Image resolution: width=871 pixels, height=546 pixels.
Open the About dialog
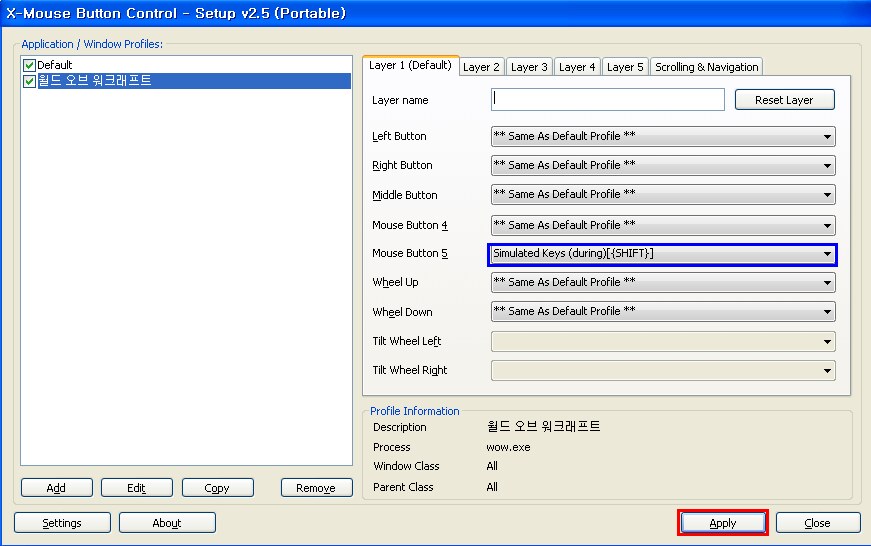(167, 523)
